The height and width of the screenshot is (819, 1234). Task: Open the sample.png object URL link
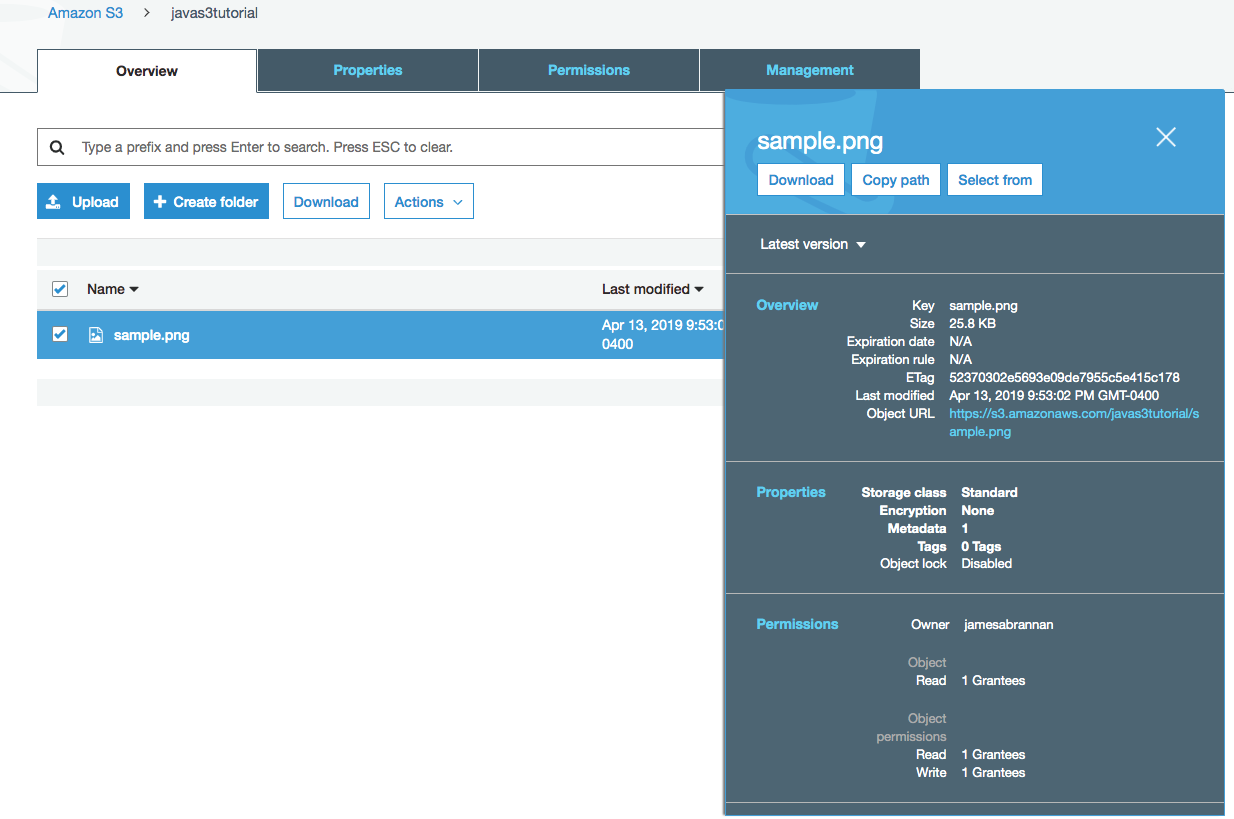(x=1073, y=414)
